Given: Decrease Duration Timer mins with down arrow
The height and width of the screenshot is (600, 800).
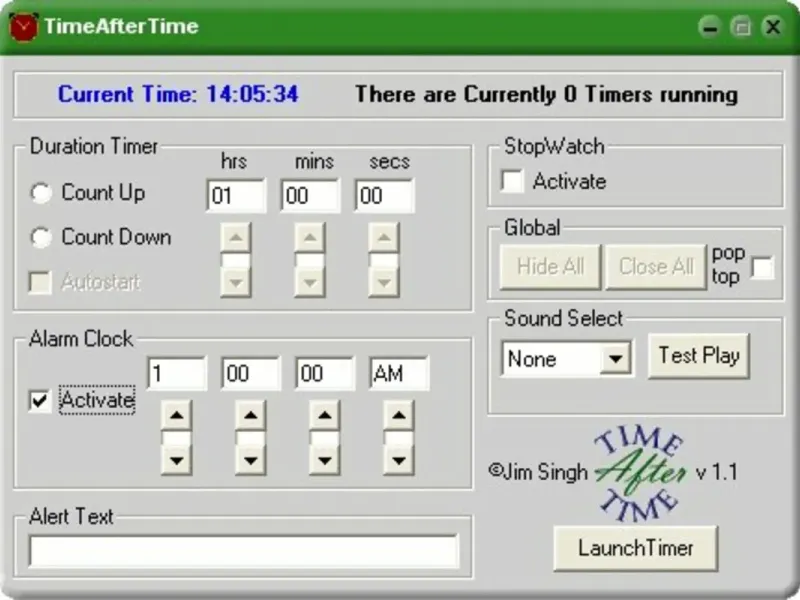Looking at the screenshot, I should point(310,282).
